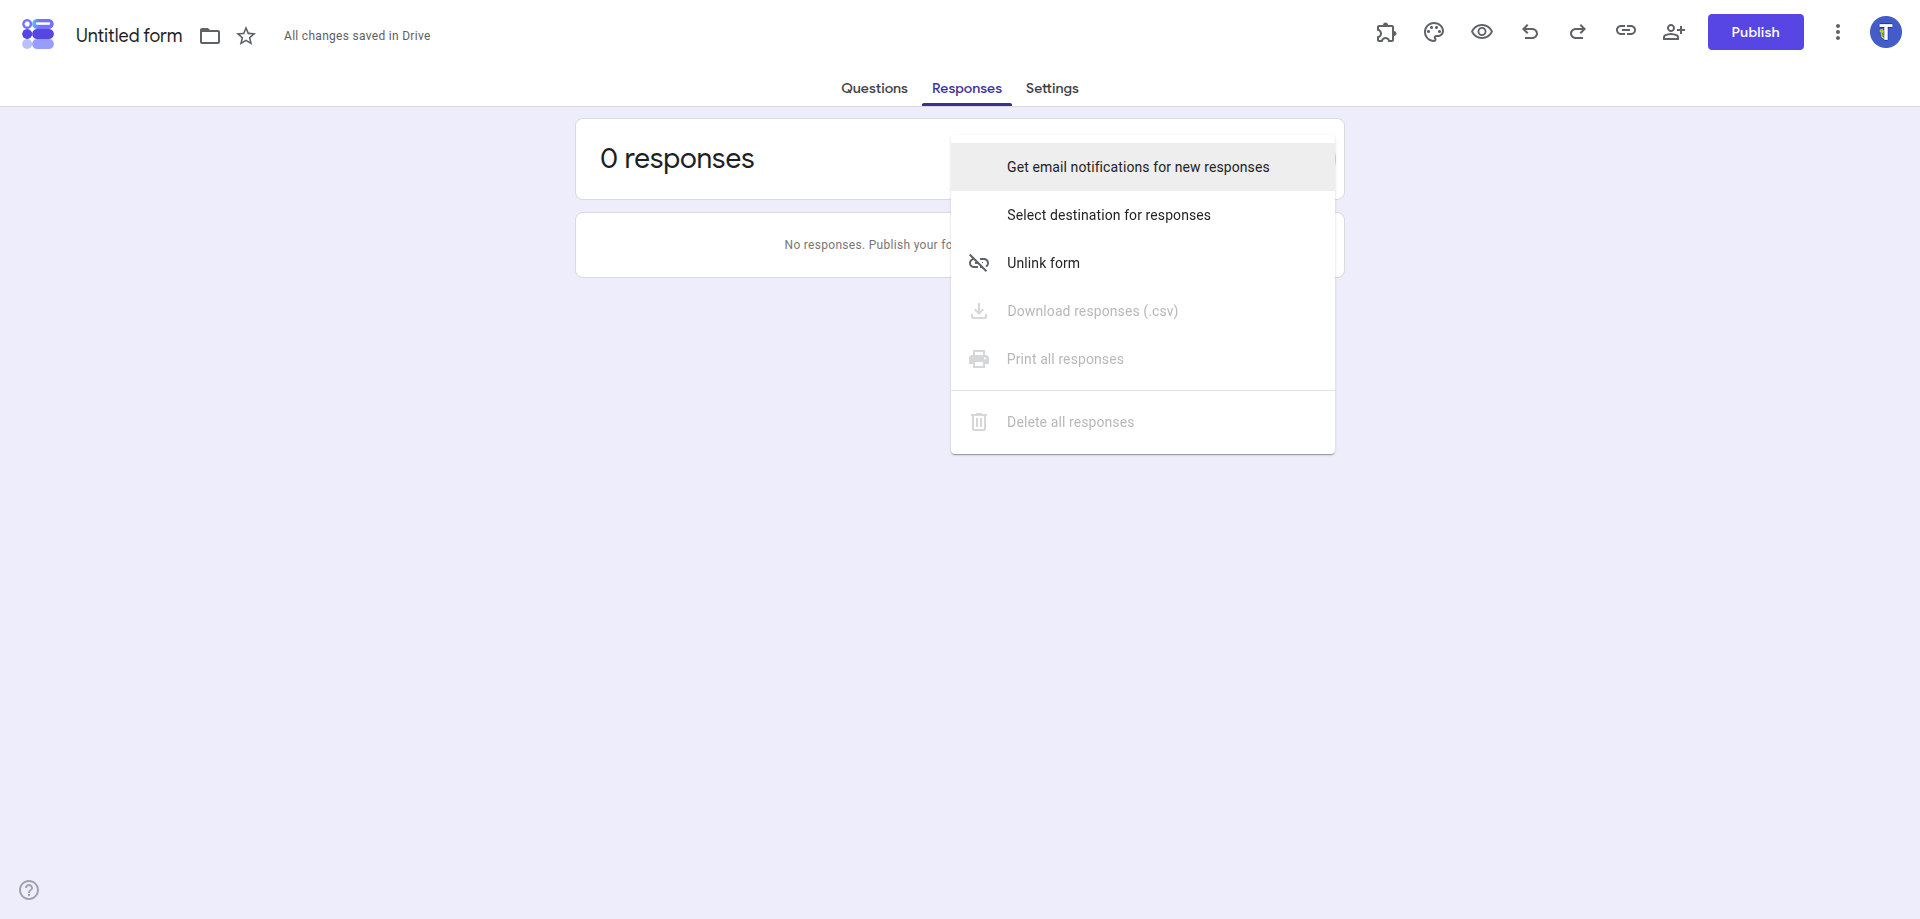The image size is (1920, 919).
Task: Click the No responses message text
Action: click(x=867, y=245)
